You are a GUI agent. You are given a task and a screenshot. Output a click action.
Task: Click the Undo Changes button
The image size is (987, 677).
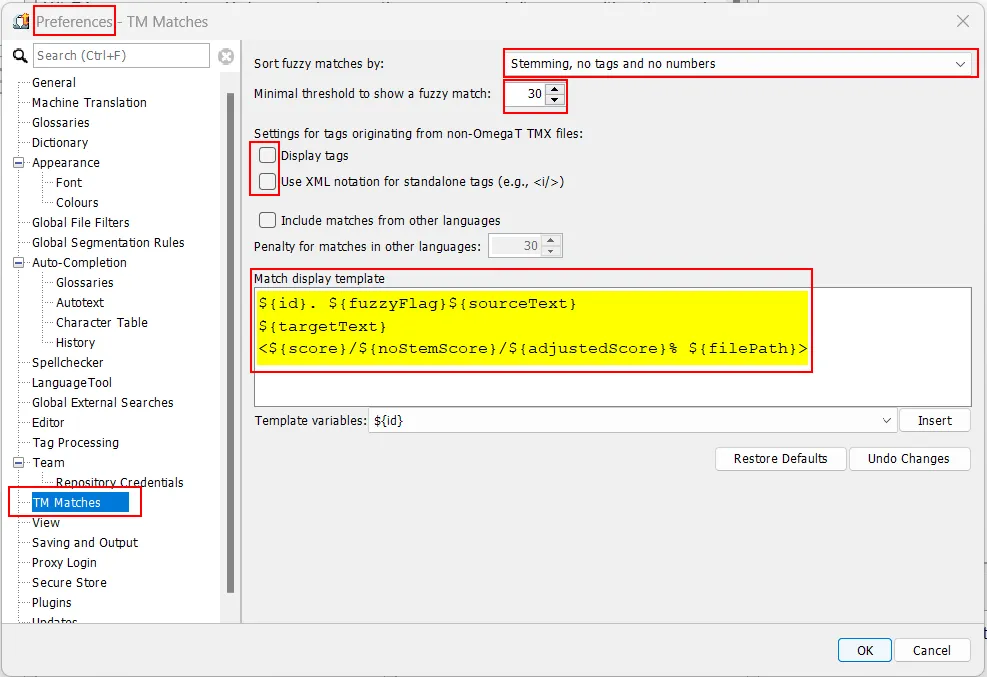pyautogui.click(x=909, y=459)
